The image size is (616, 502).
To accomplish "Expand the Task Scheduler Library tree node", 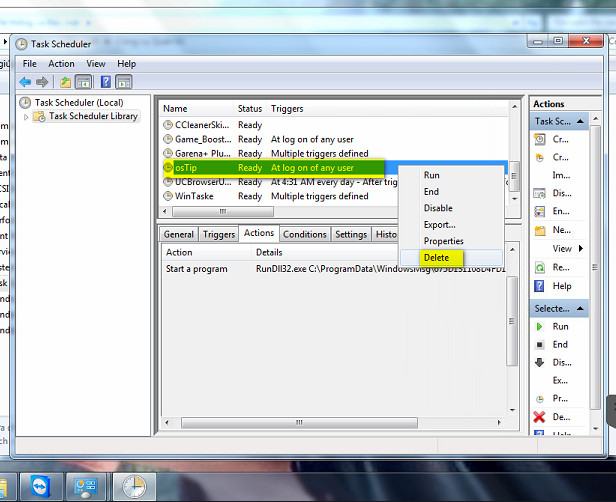I will (x=27, y=117).
